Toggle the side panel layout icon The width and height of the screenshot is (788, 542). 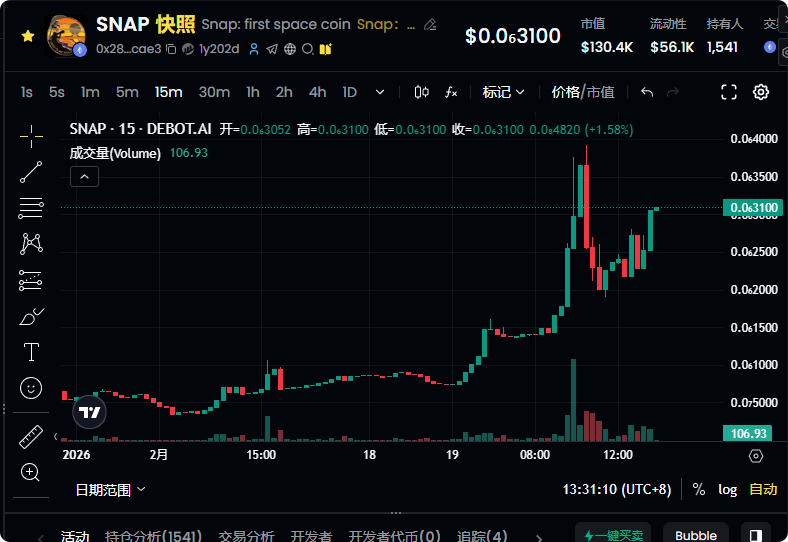[756, 535]
